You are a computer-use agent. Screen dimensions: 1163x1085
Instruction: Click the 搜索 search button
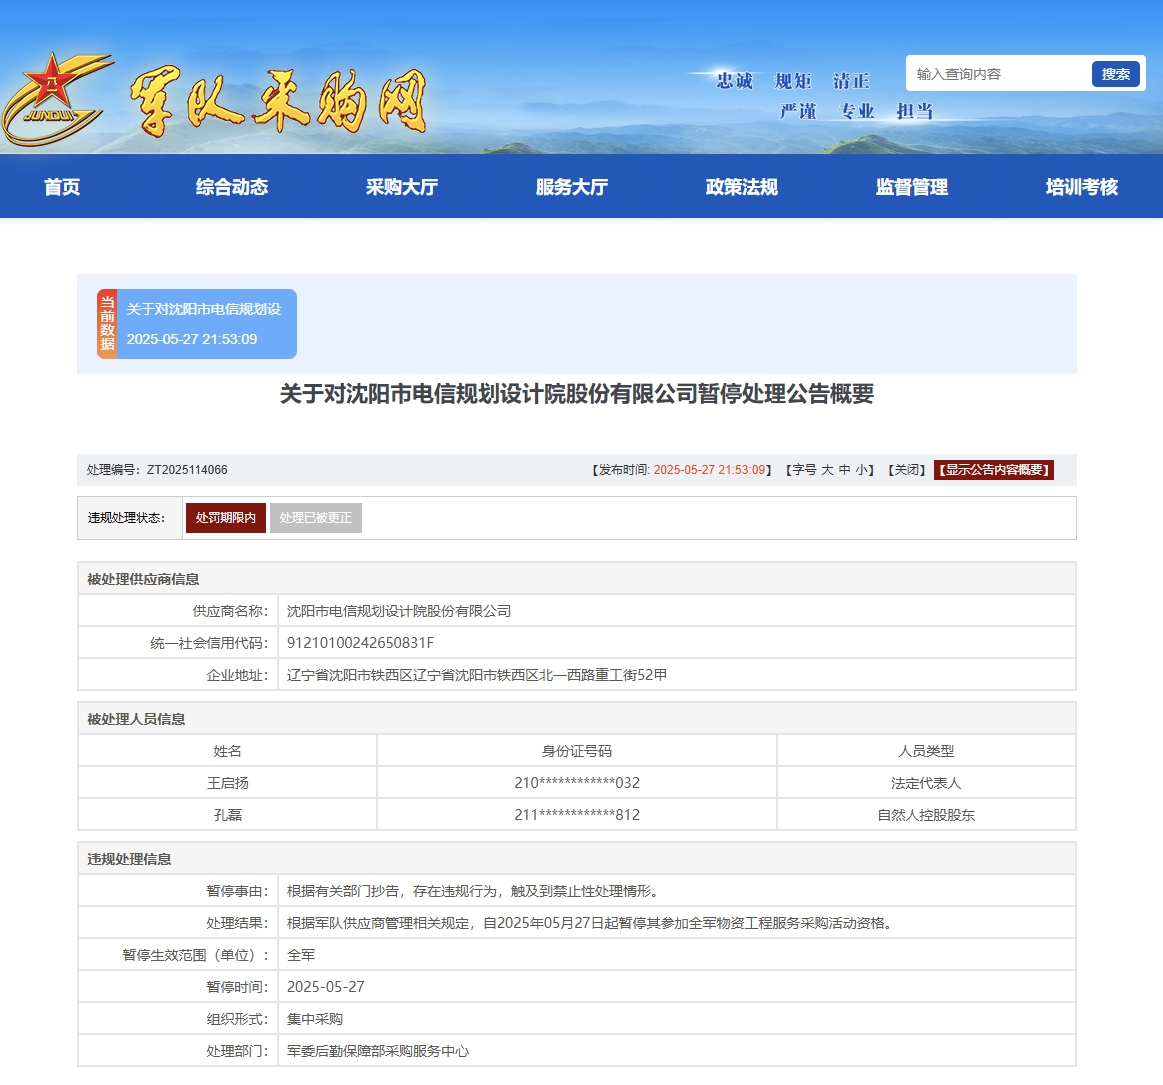(x=1115, y=74)
